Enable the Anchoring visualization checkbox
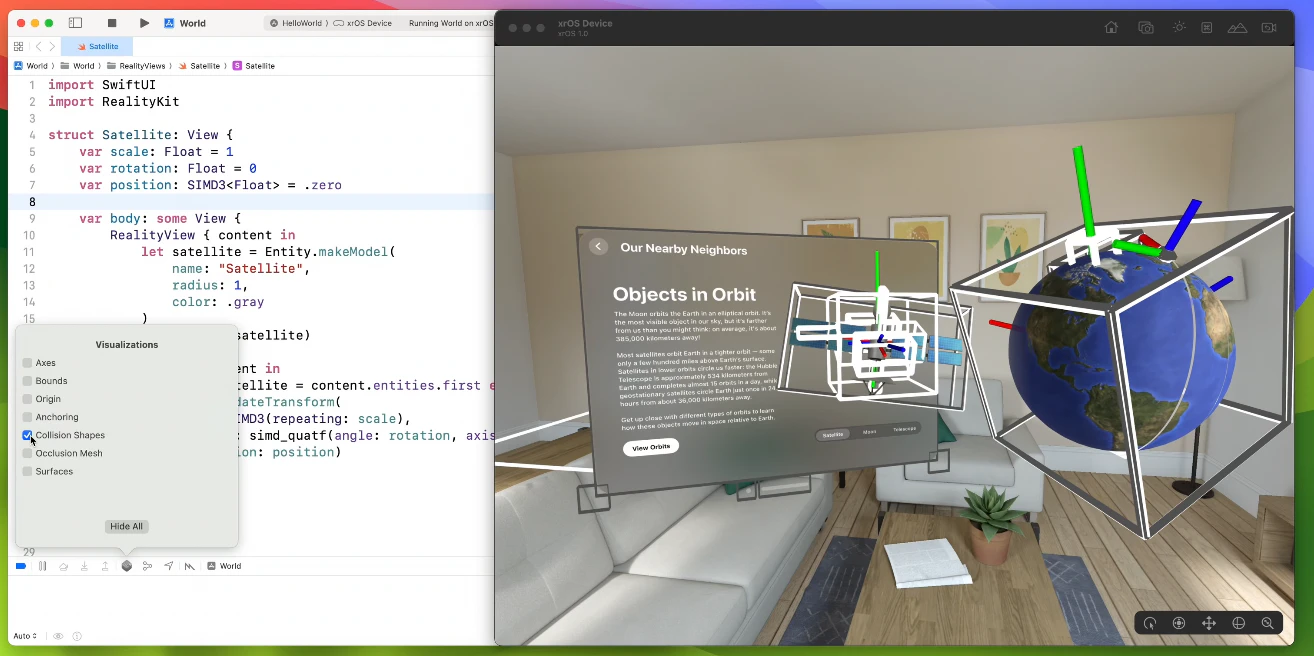The width and height of the screenshot is (1314, 656). click(x=28, y=417)
